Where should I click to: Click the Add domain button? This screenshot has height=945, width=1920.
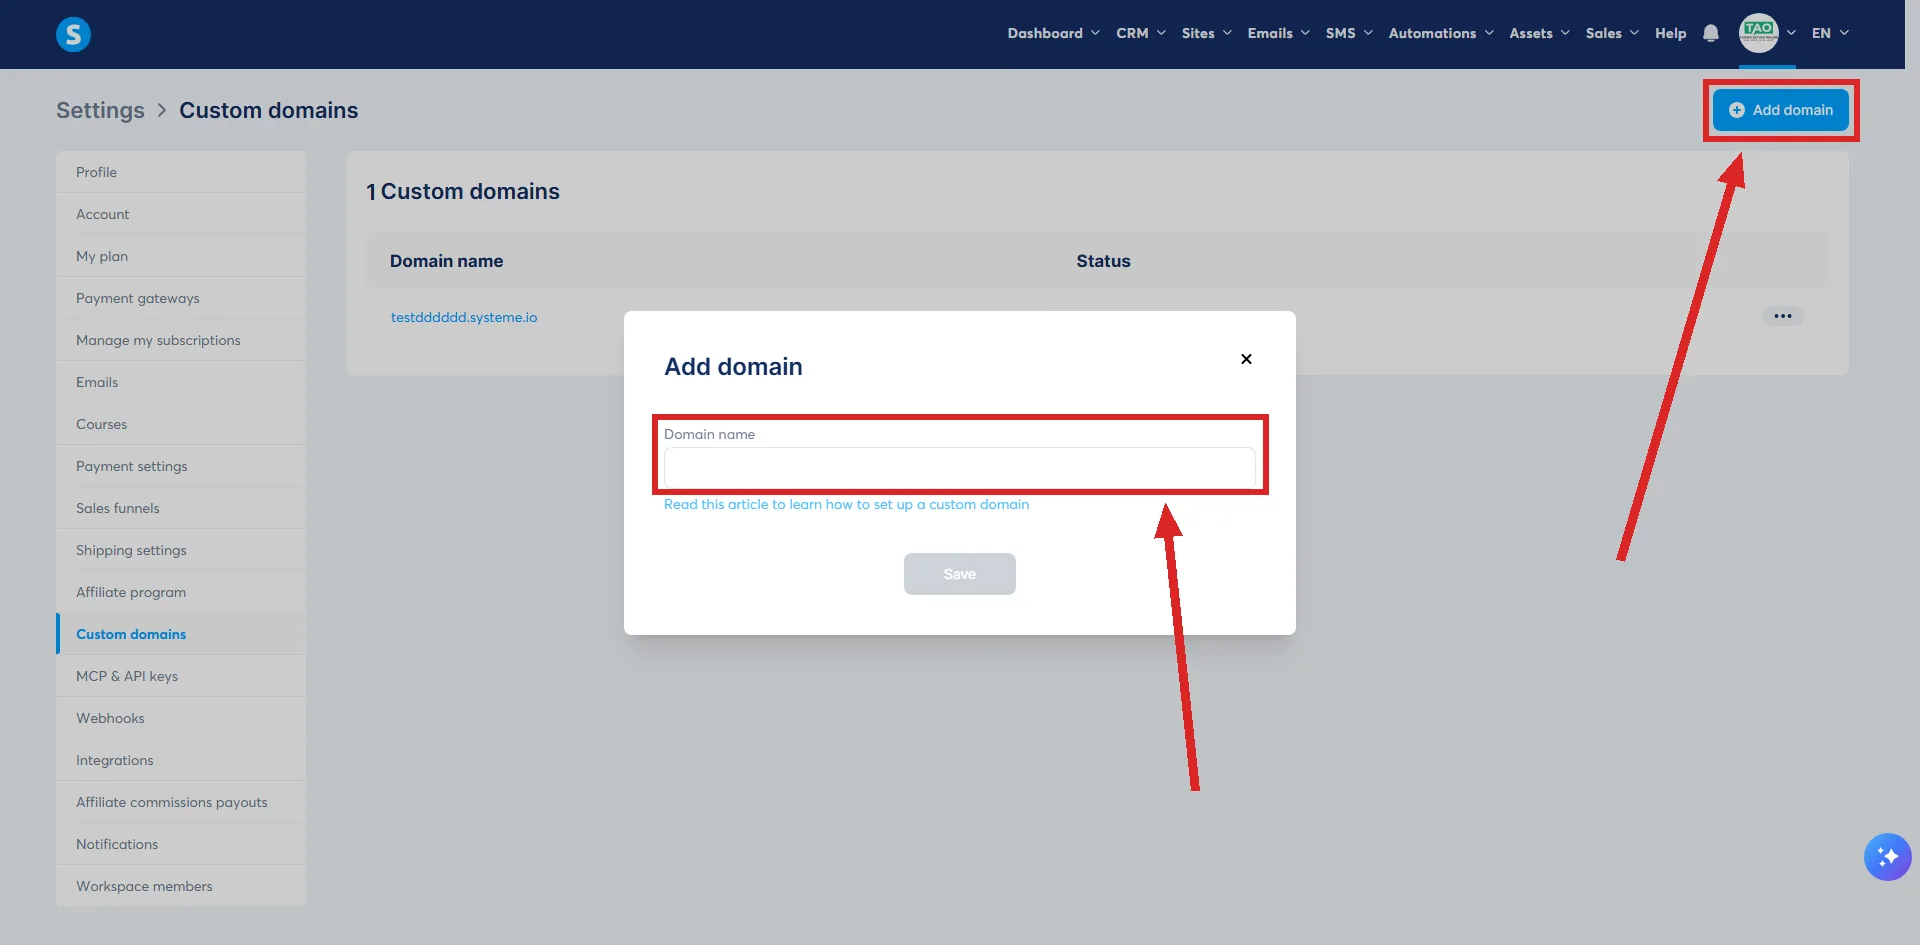(x=1780, y=110)
